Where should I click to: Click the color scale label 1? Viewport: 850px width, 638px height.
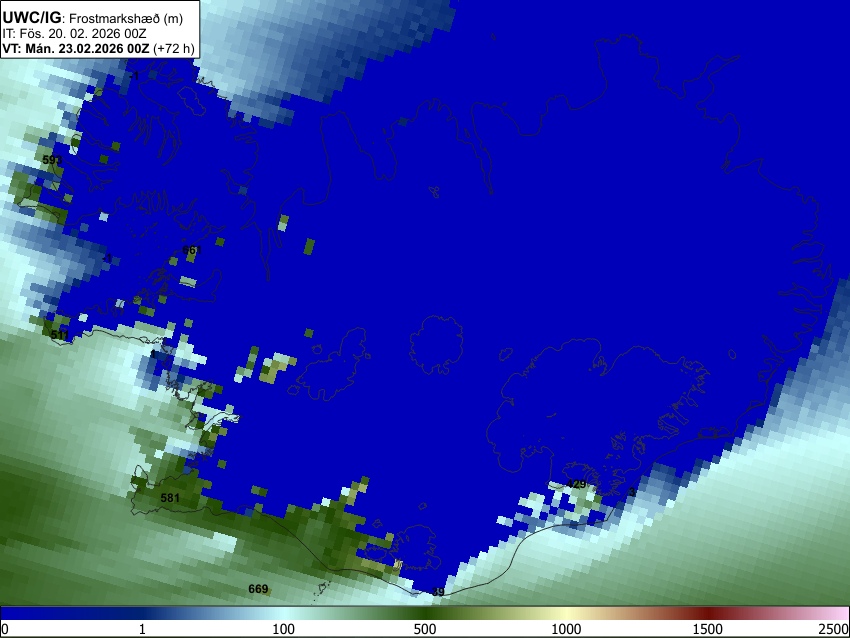[142, 629]
